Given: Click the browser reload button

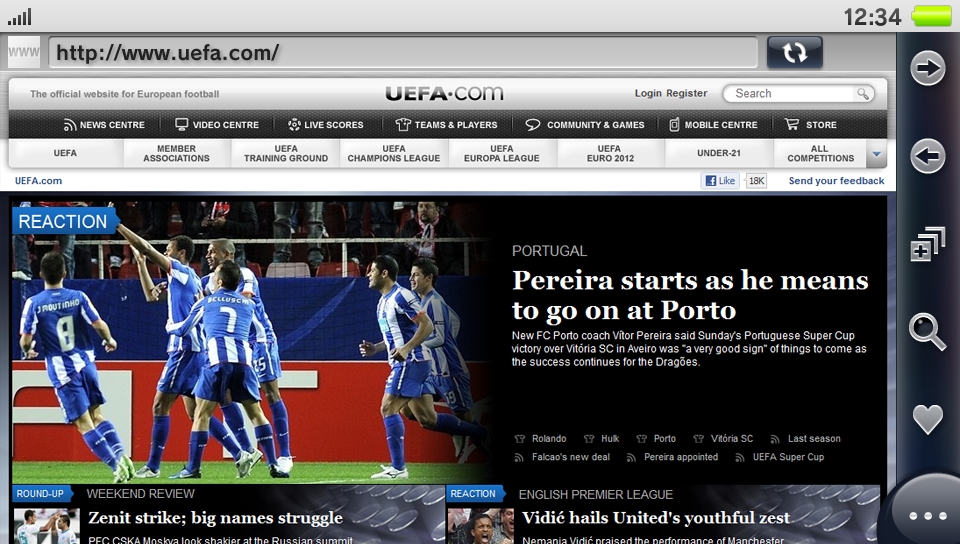Looking at the screenshot, I should 794,53.
